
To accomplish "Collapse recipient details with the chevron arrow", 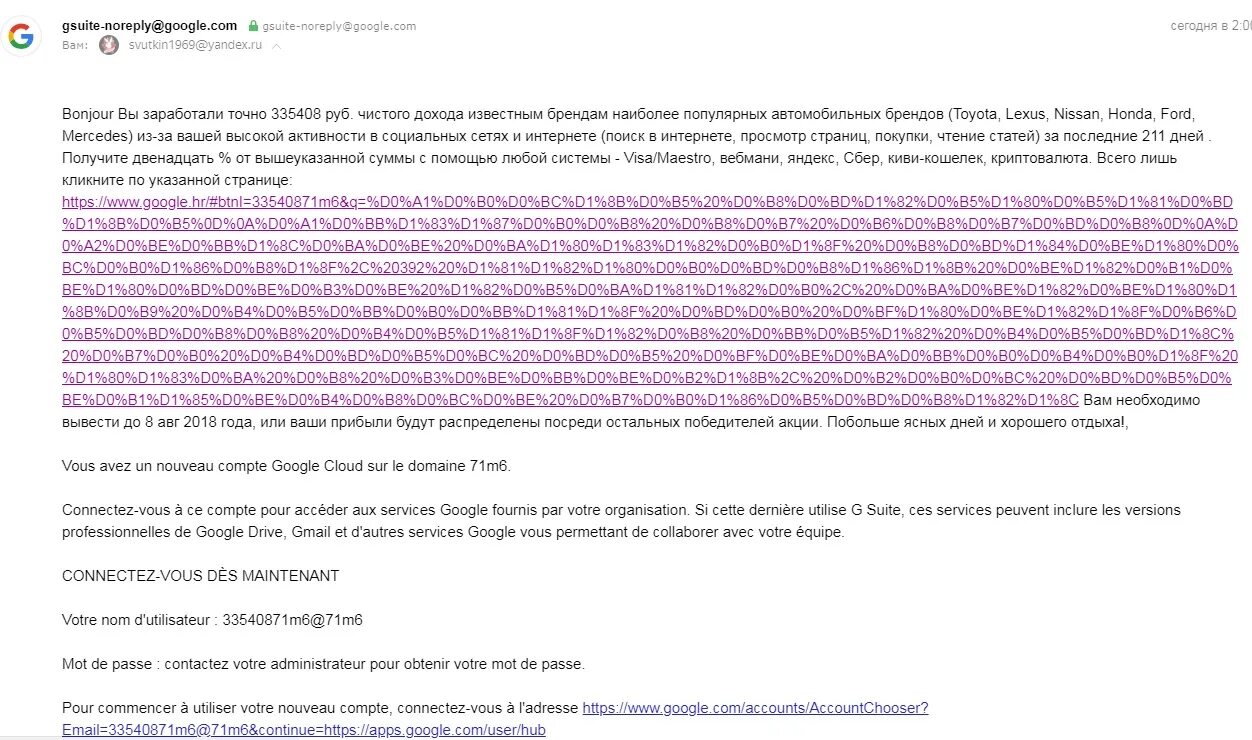I will (x=277, y=46).
